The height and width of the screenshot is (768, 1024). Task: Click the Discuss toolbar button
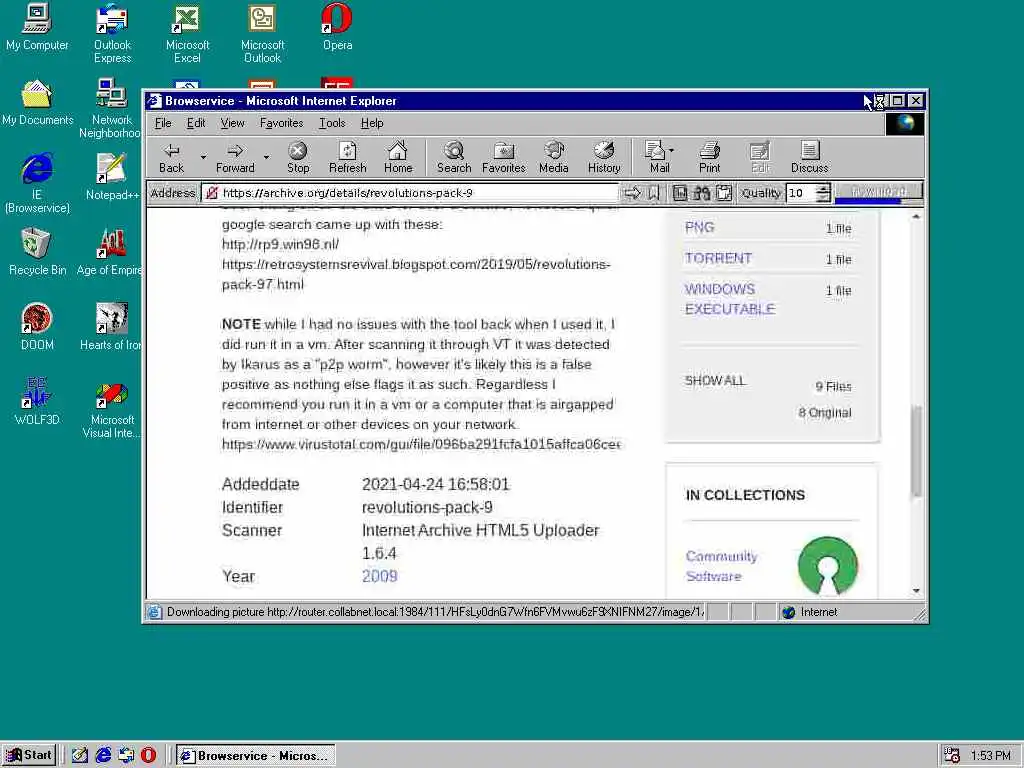810,158
